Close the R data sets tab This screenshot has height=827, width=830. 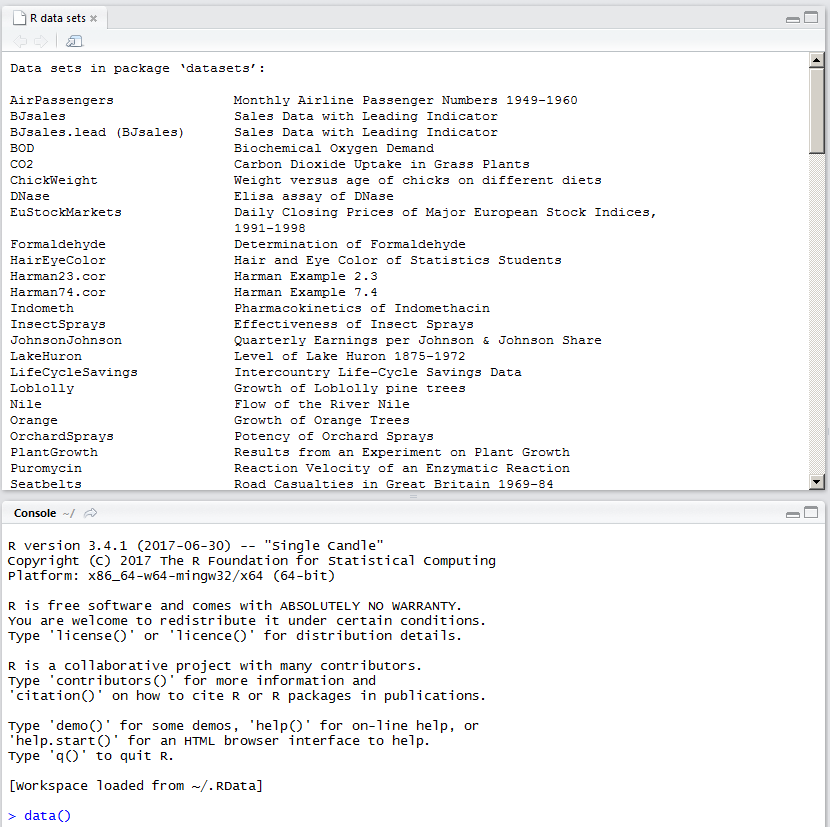[93, 17]
